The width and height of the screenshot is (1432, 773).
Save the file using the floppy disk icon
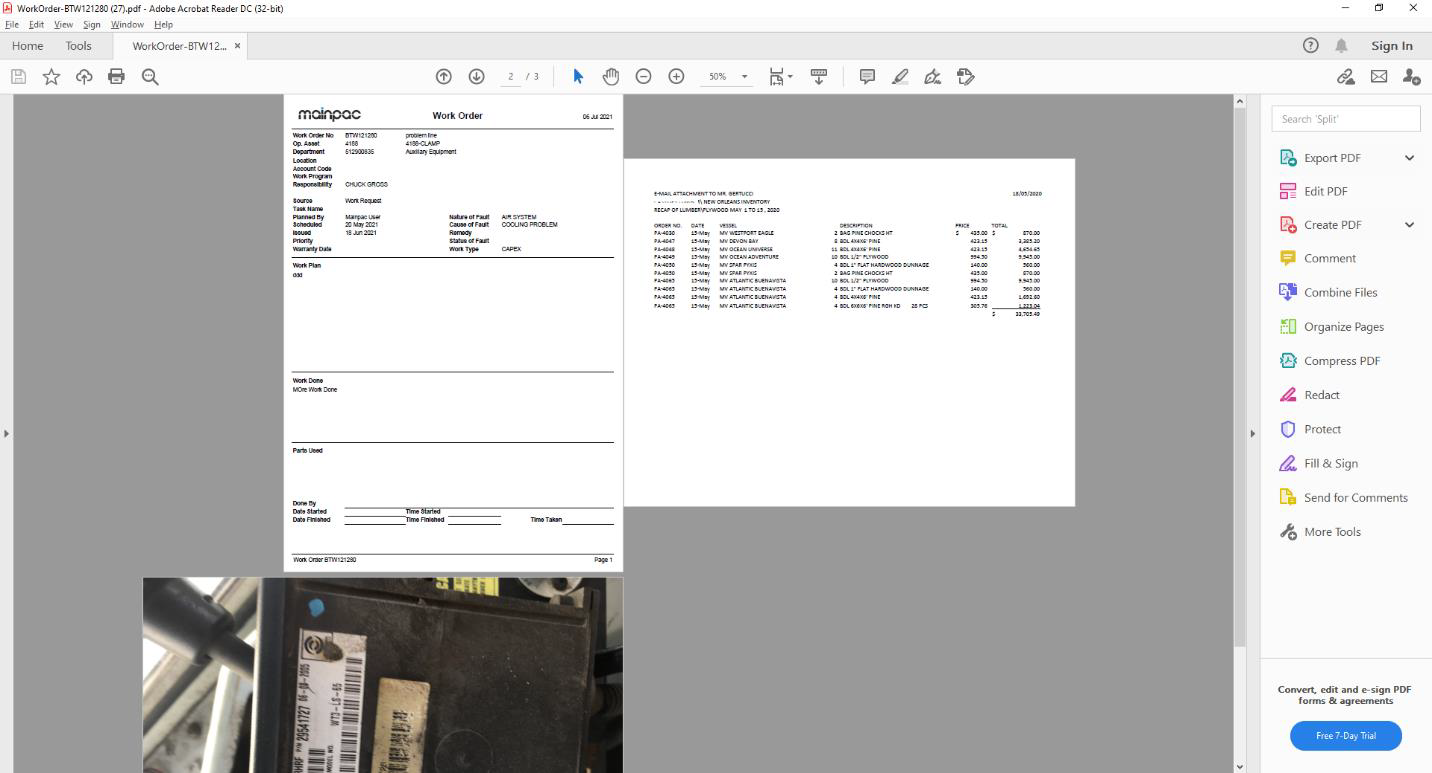[18, 77]
